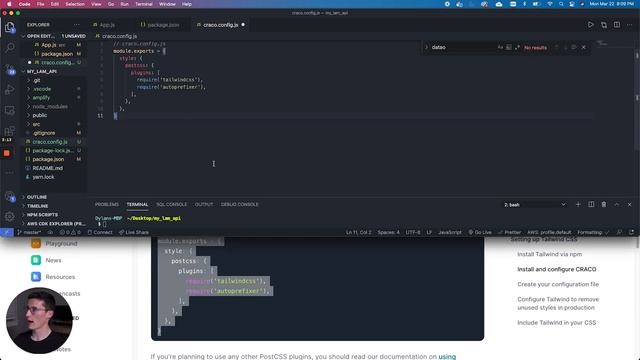The height and width of the screenshot is (360, 640).
Task: Open 'Install Tailwind via npm' link in browser
Action: pyautogui.click(x=549, y=254)
